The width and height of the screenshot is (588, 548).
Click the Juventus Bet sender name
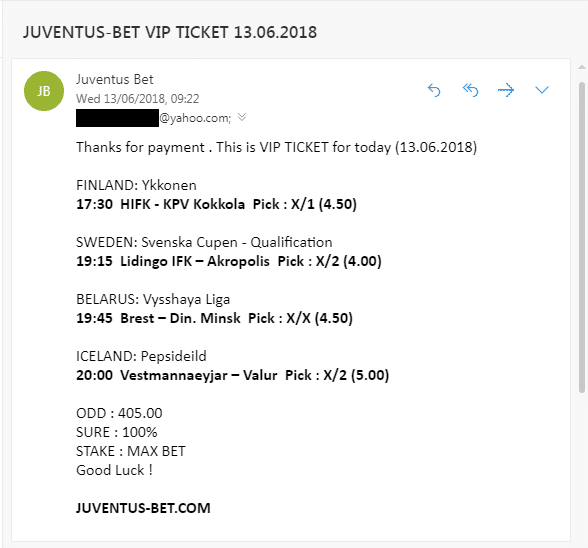pyautogui.click(x=115, y=80)
